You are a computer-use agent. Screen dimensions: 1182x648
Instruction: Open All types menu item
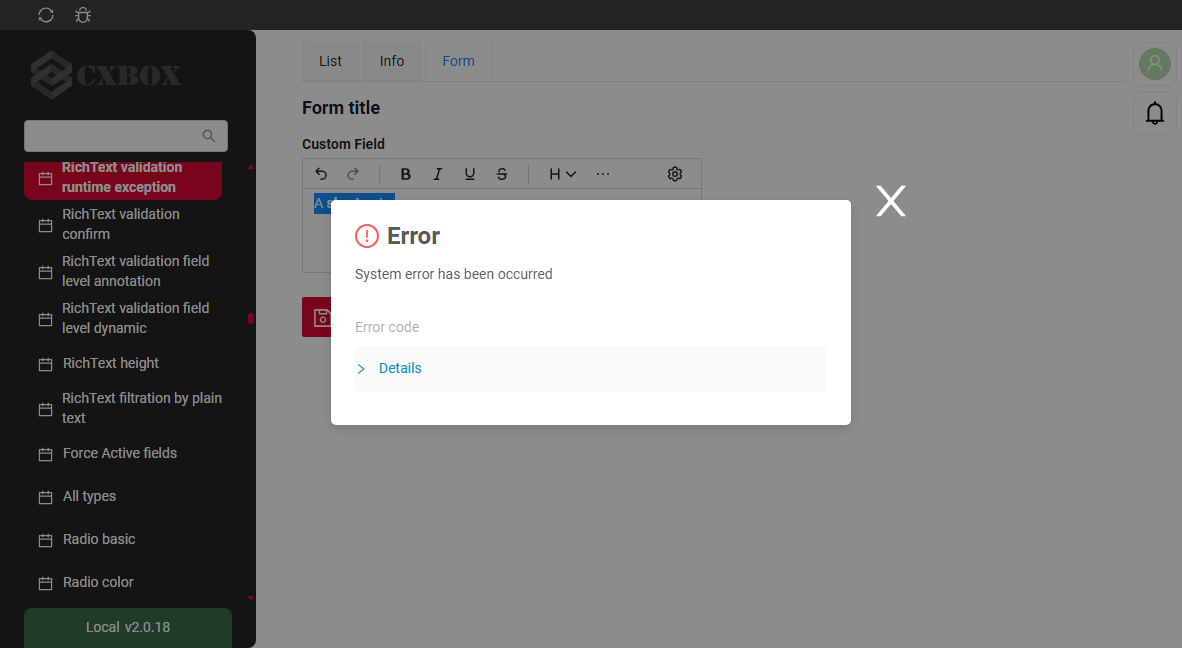click(x=123, y=496)
